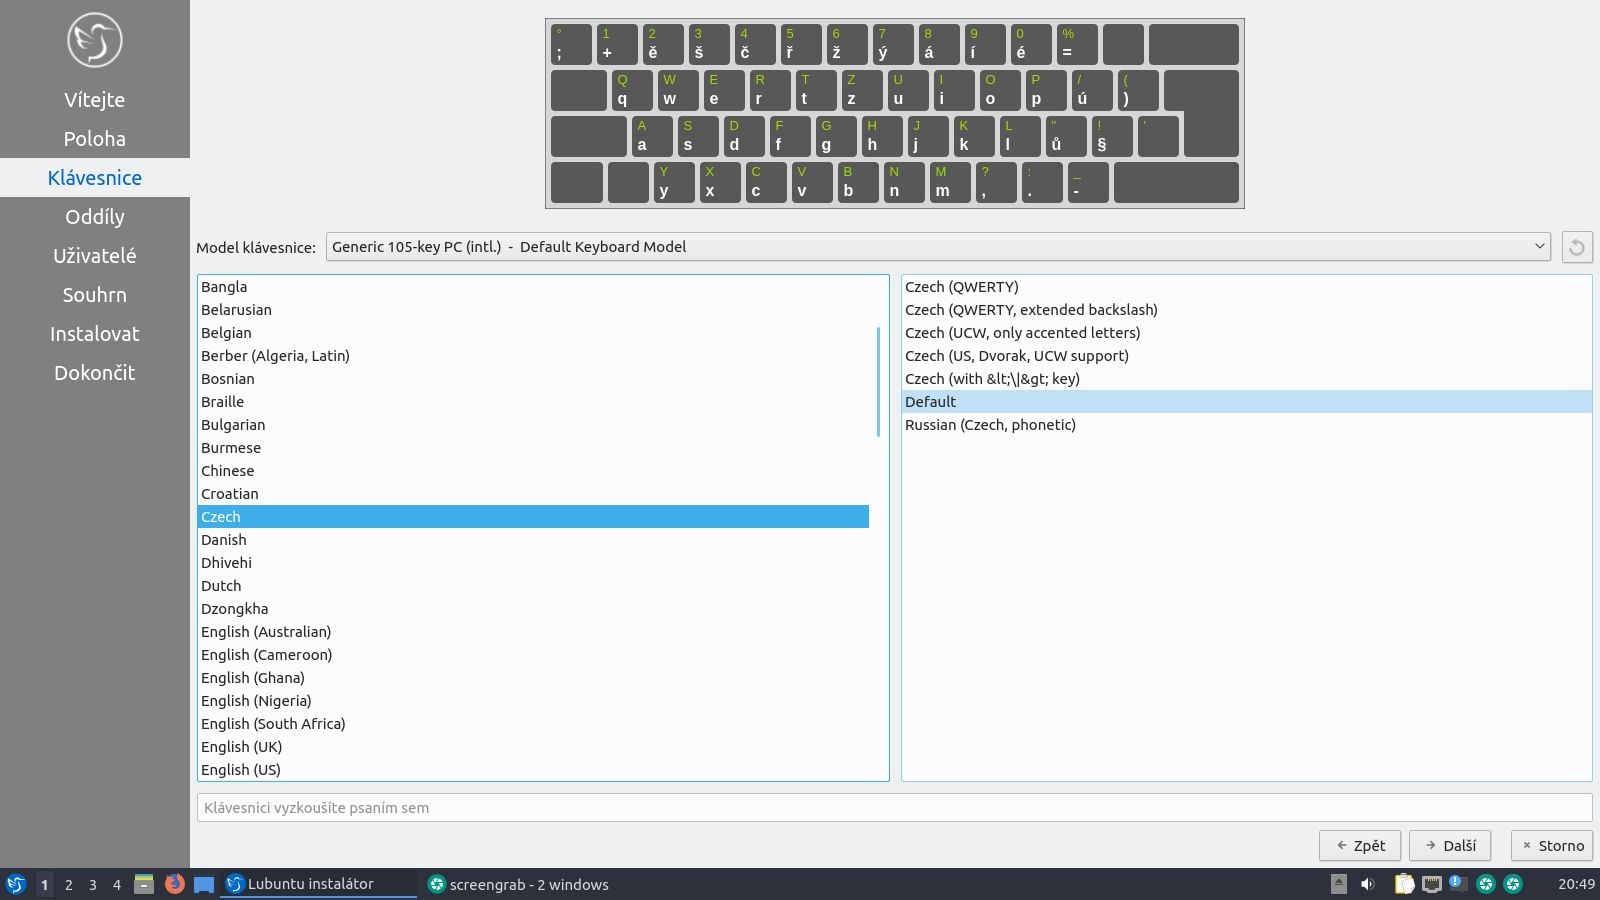Select the Dzongkha layout
1600x900 pixels.
click(x=533, y=609)
